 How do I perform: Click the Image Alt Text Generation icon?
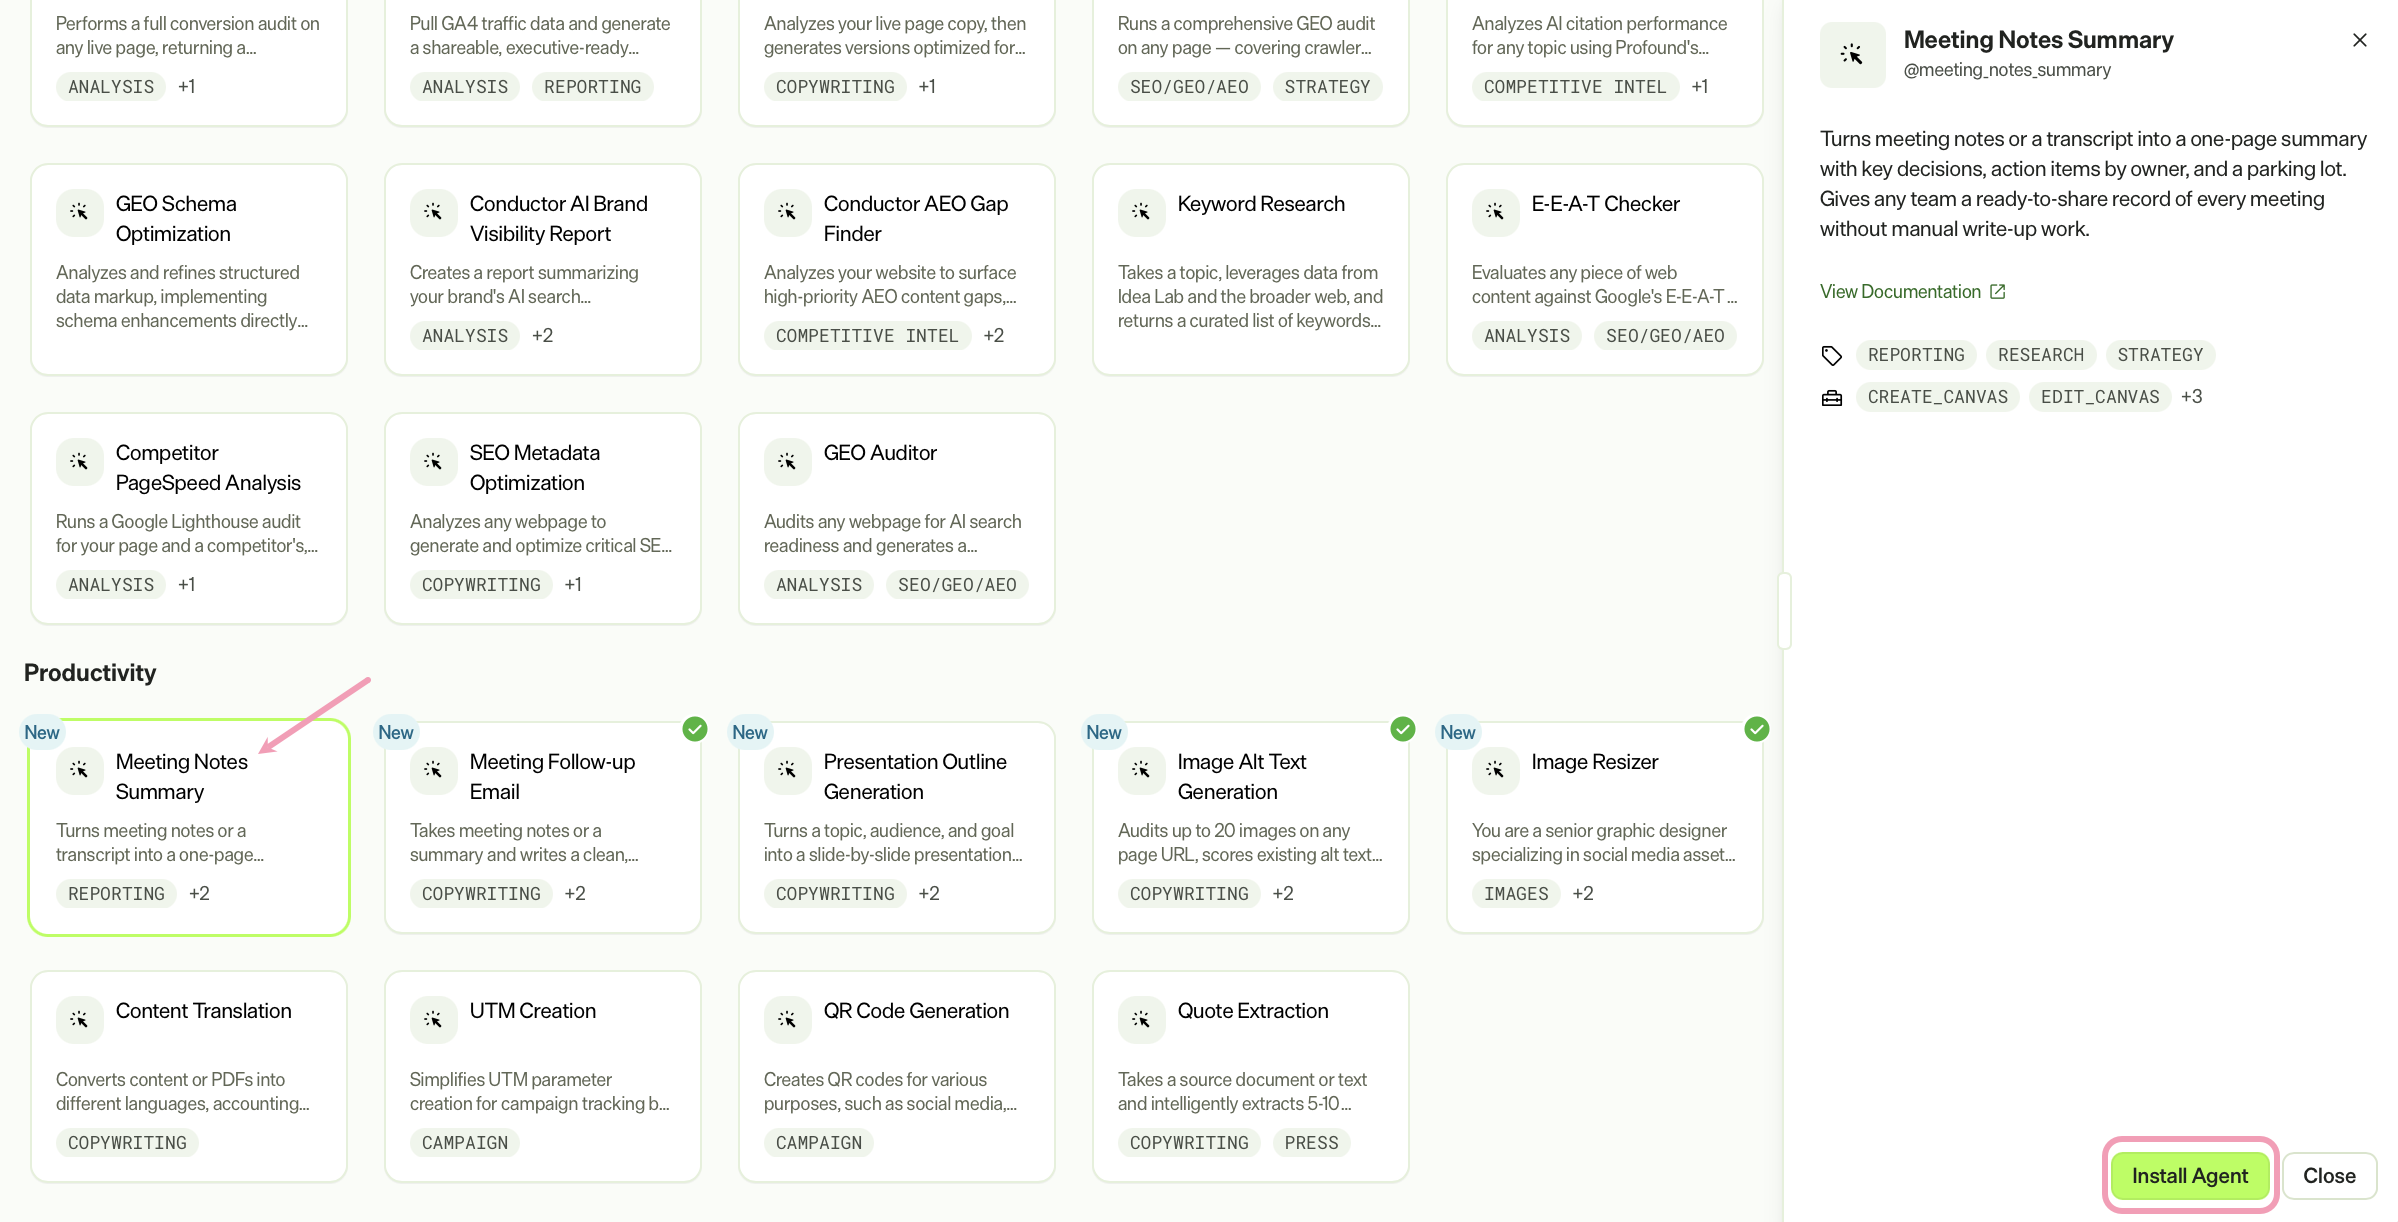click(1141, 770)
